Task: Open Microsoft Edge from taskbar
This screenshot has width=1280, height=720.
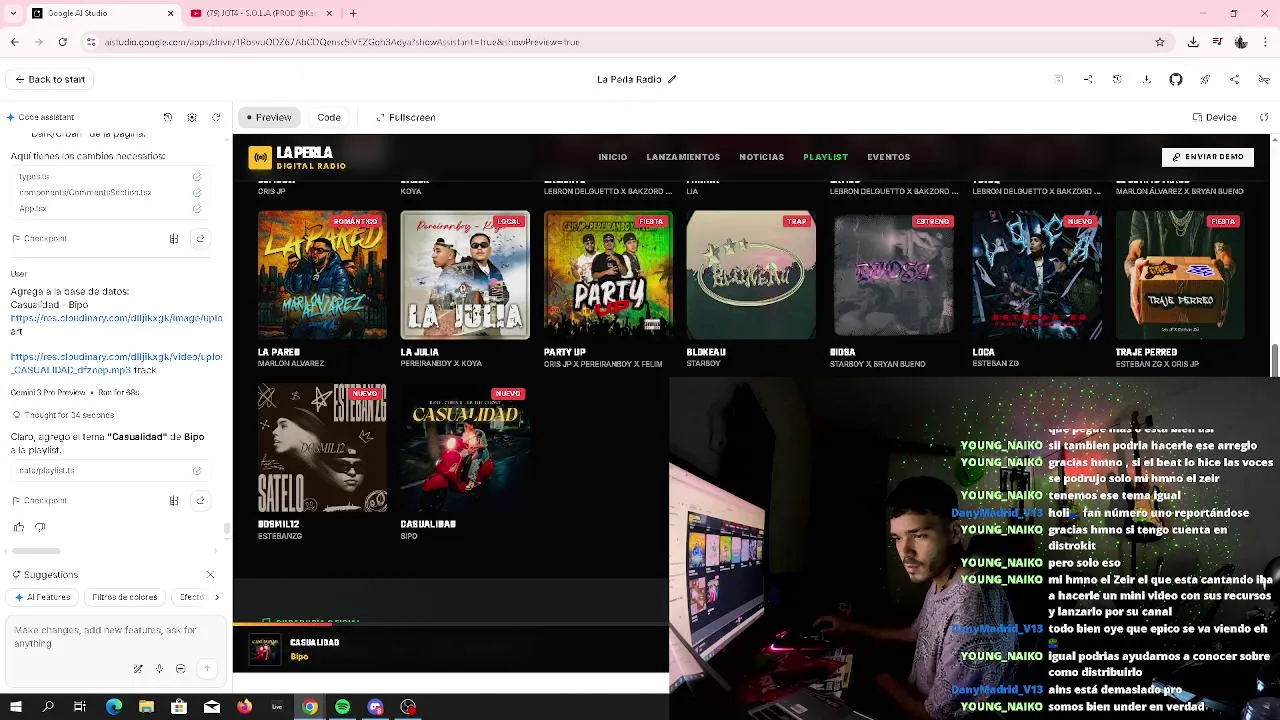Action: pos(114,707)
